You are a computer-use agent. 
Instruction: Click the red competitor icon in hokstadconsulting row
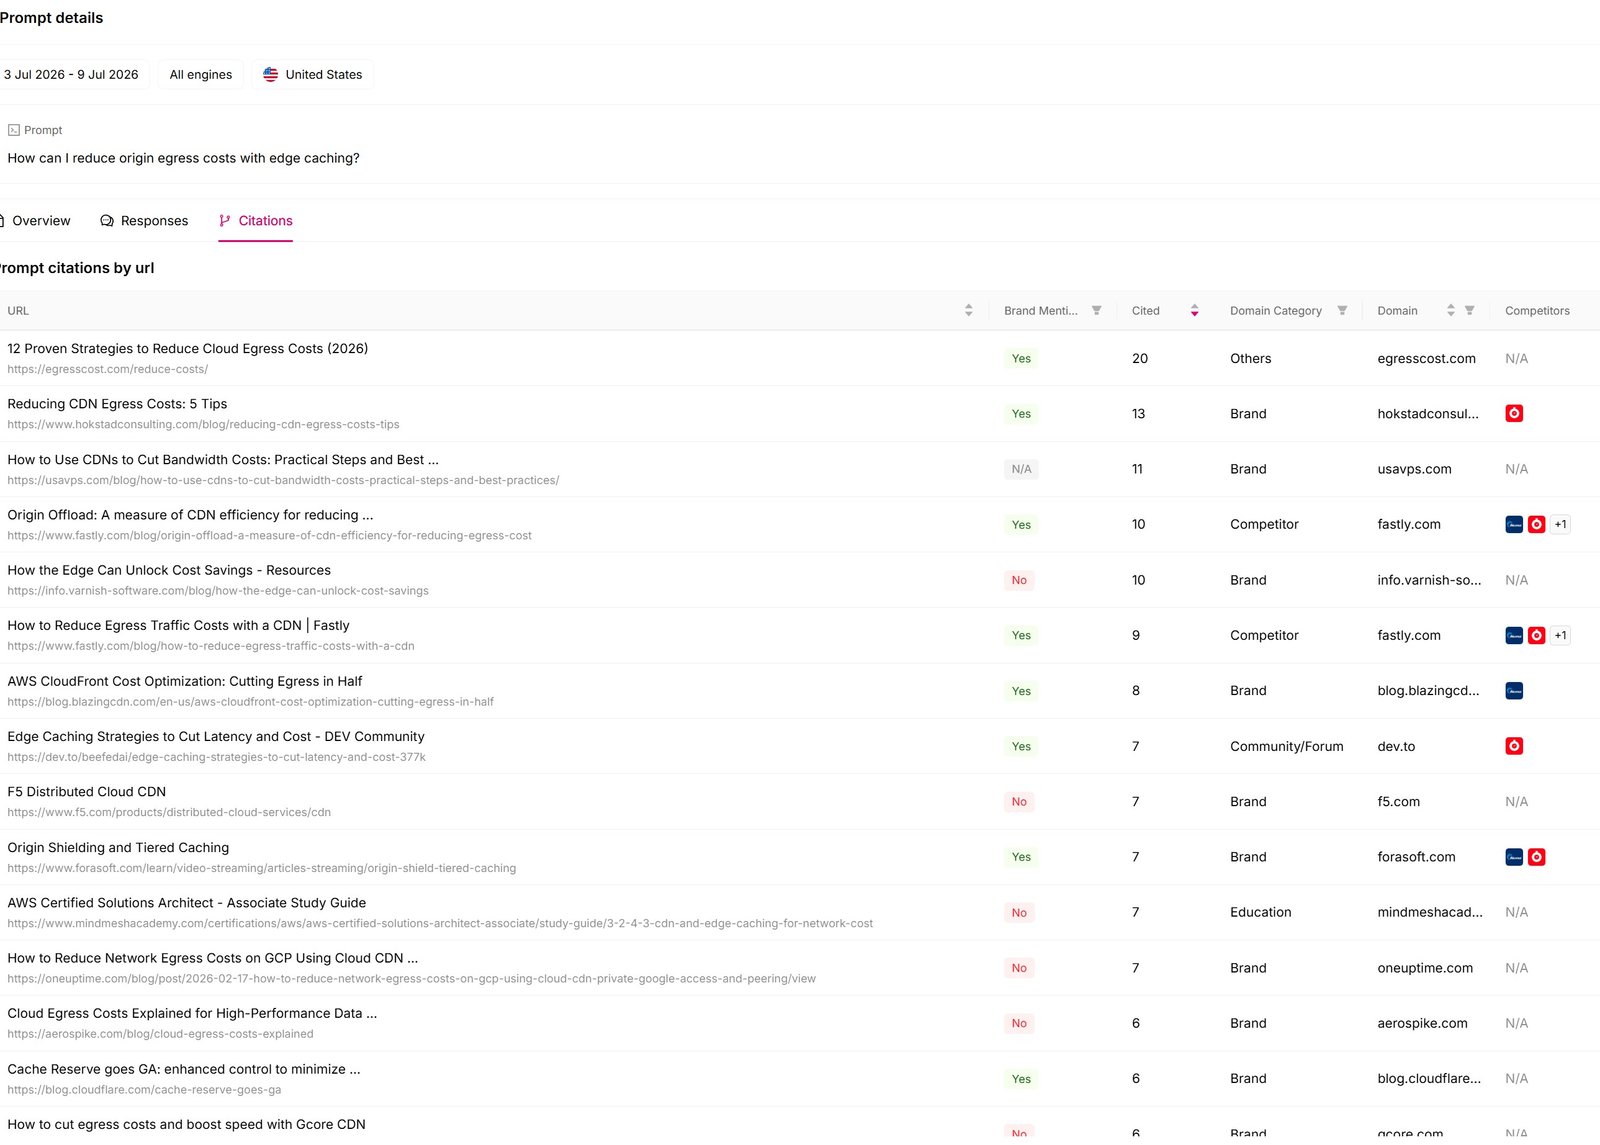click(x=1514, y=414)
